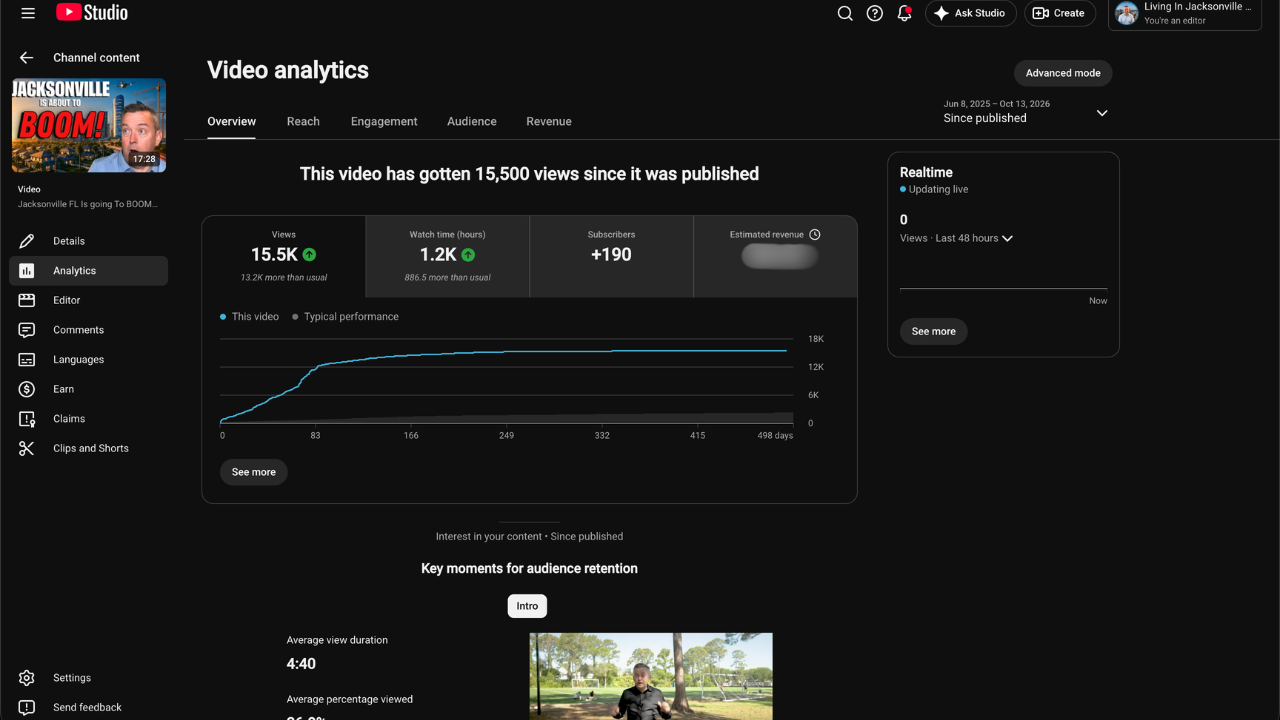Switch to the Audience tab
Screen dimensions: 1280x720
click(472, 121)
